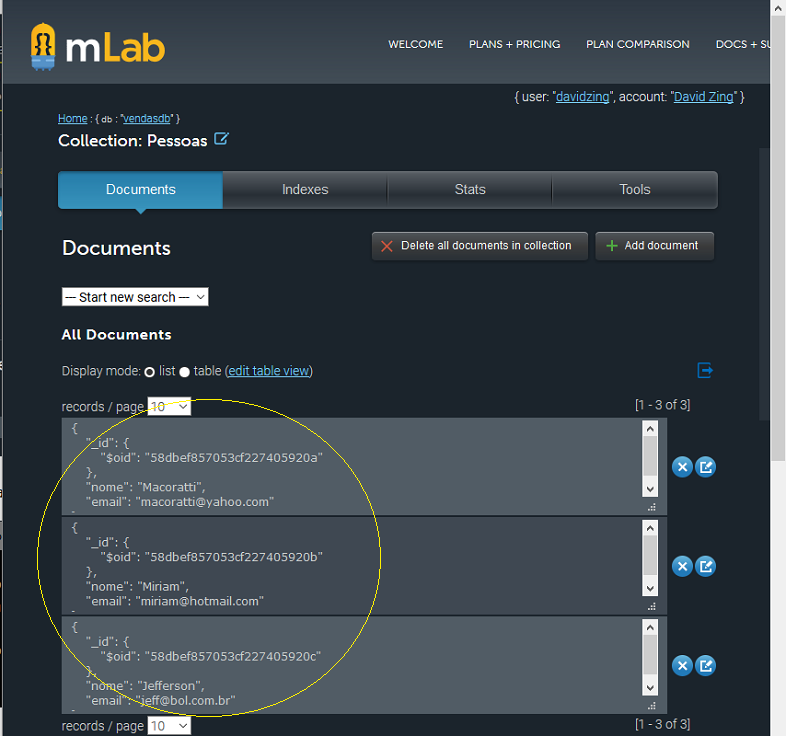Click the top [1 - 3 of 3] counter

[663, 405]
